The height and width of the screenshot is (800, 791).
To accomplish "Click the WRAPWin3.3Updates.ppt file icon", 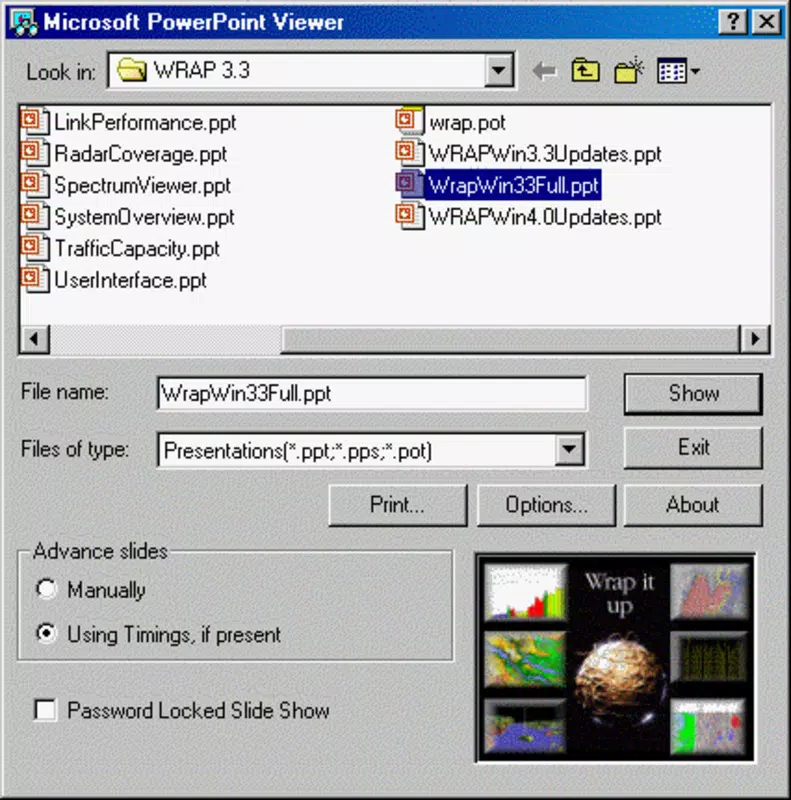I will point(410,153).
